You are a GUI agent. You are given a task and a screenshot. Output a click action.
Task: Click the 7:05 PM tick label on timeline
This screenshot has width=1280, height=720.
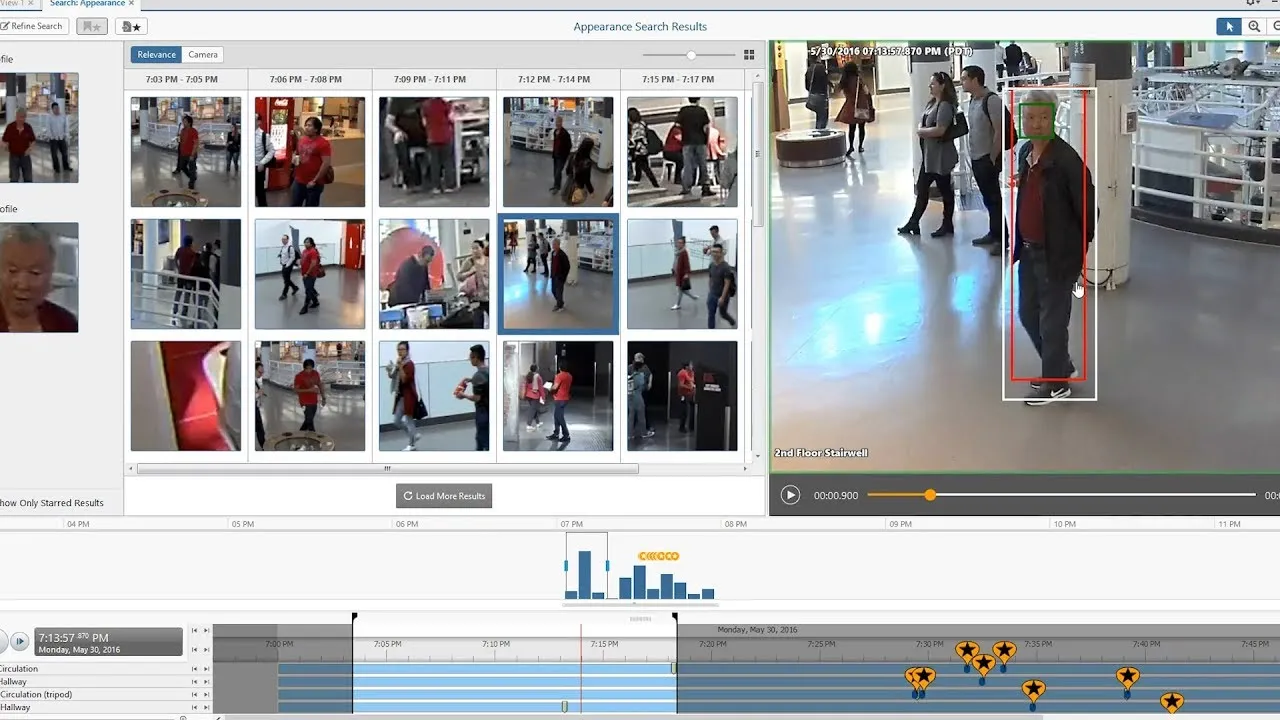387,645
